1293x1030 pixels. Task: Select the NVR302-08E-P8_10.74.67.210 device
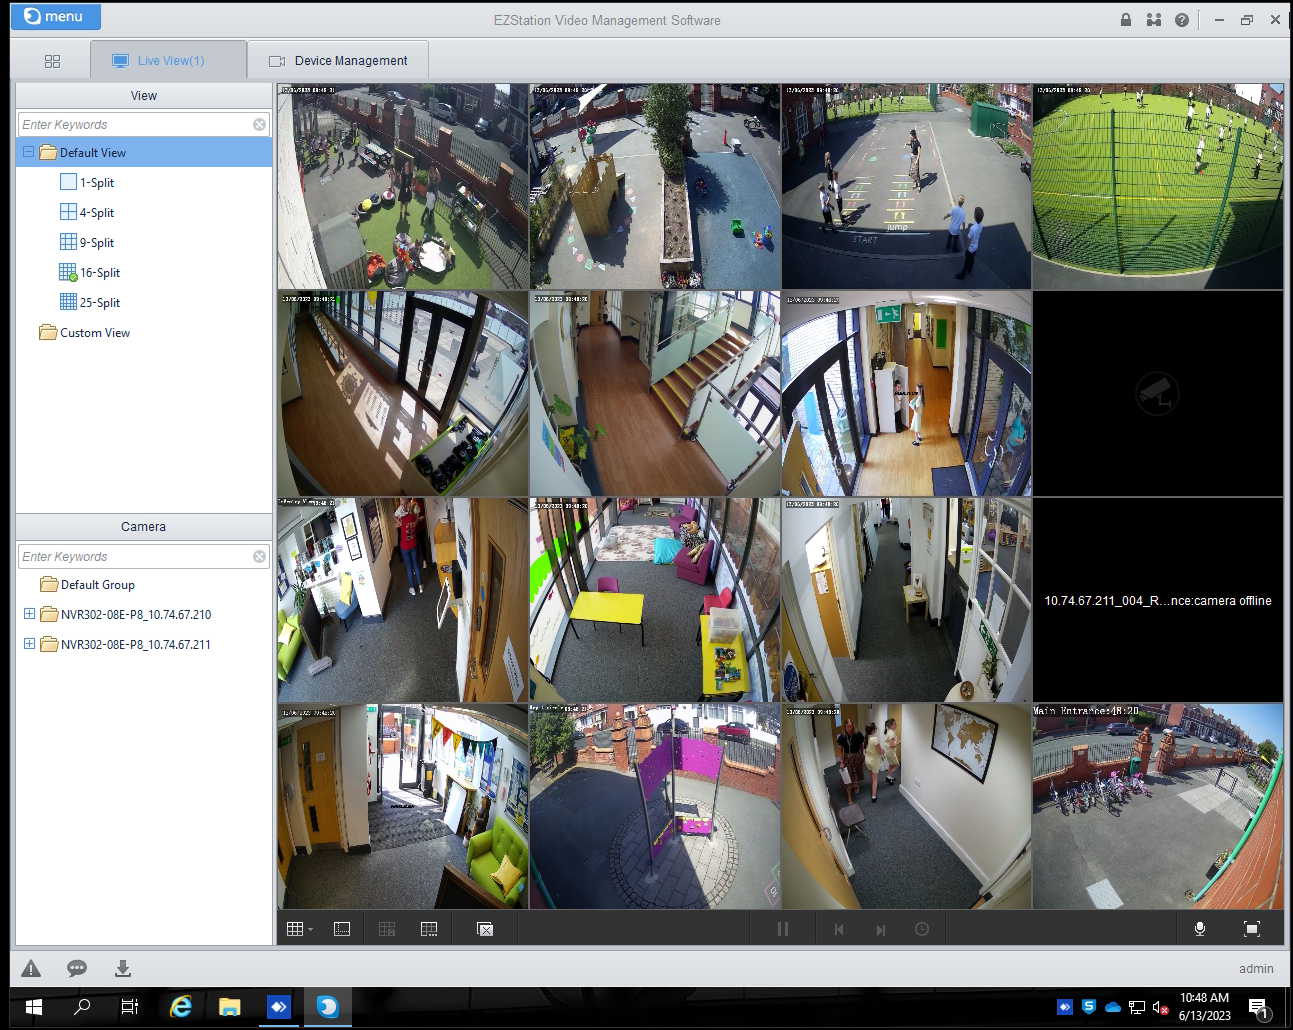click(x=125, y=614)
